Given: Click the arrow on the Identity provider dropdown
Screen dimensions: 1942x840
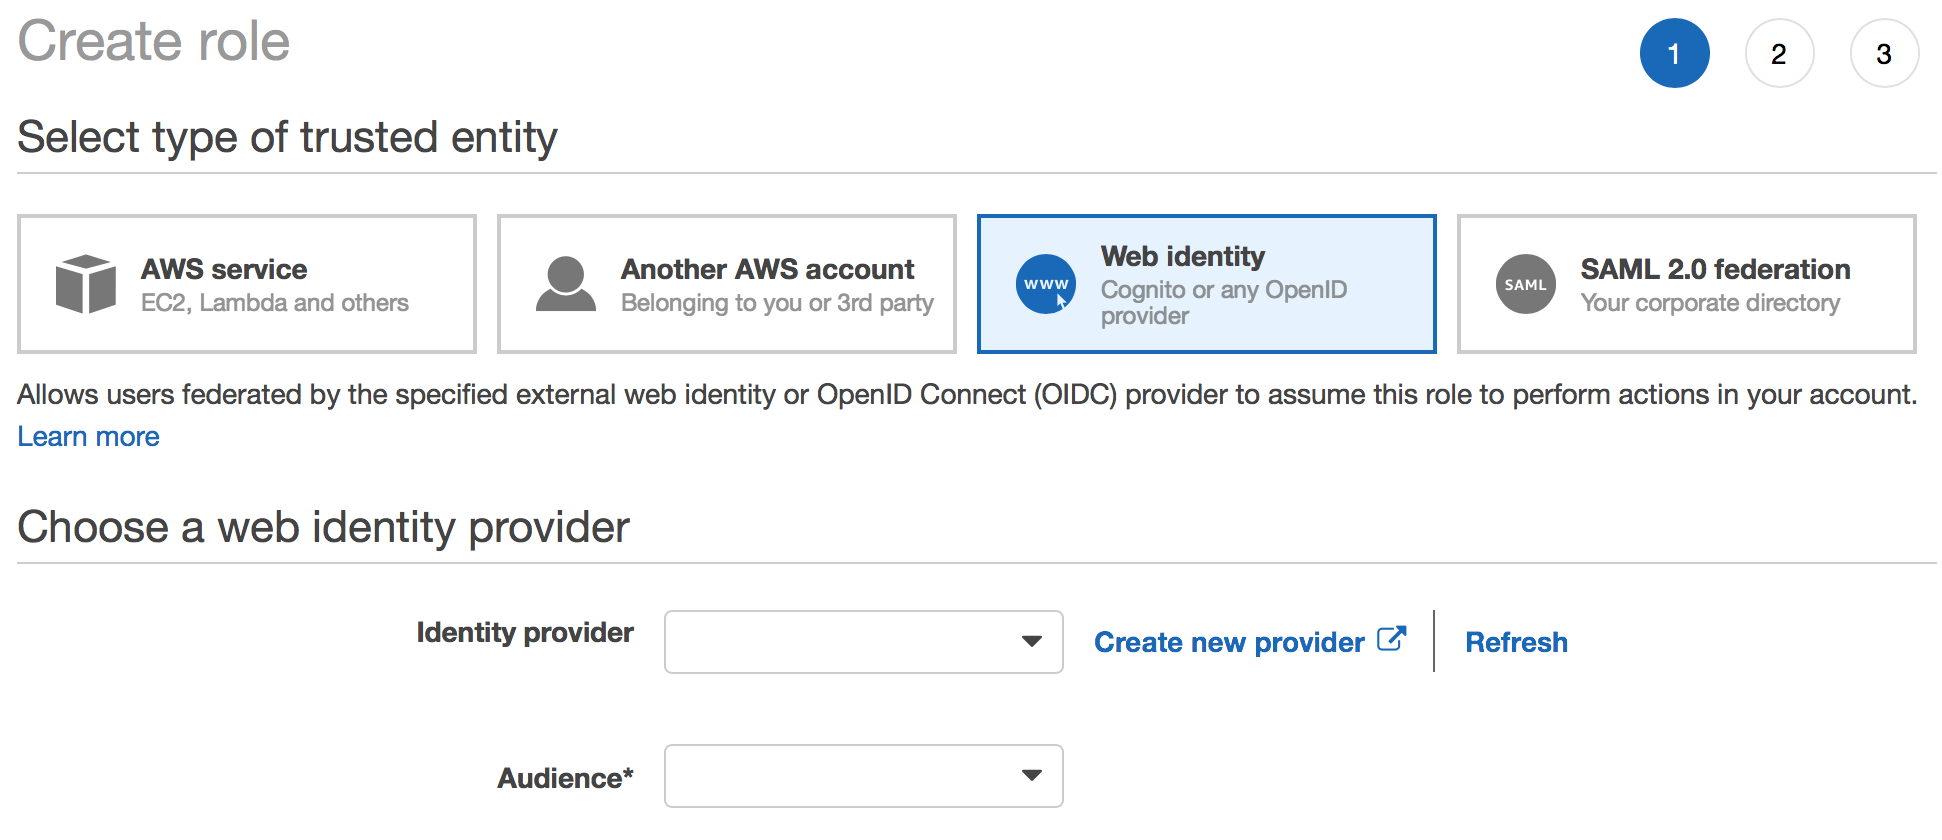Looking at the screenshot, I should (1032, 642).
